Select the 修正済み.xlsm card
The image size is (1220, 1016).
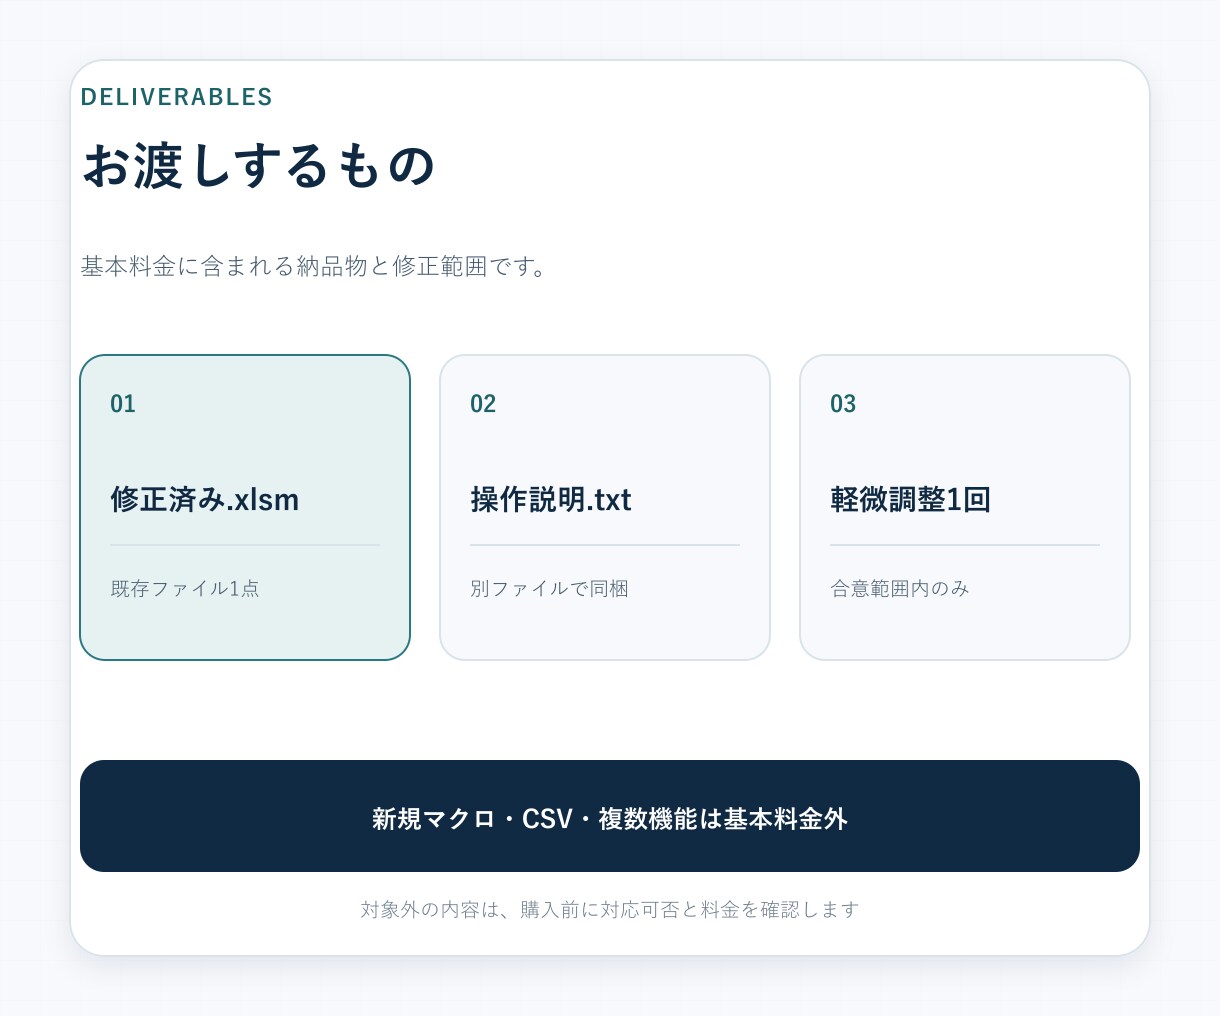pyautogui.click(x=245, y=507)
